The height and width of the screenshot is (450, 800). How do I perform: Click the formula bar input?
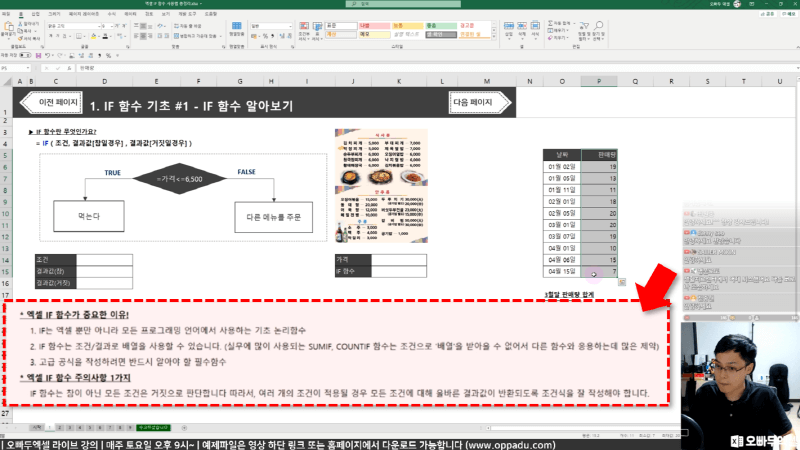434,68
